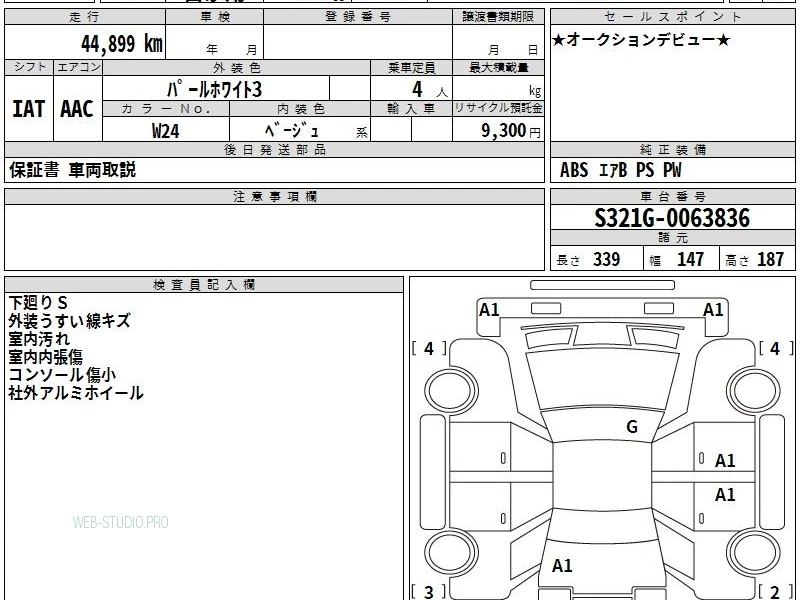Click the seating capacity value 4 人

(x=429, y=90)
